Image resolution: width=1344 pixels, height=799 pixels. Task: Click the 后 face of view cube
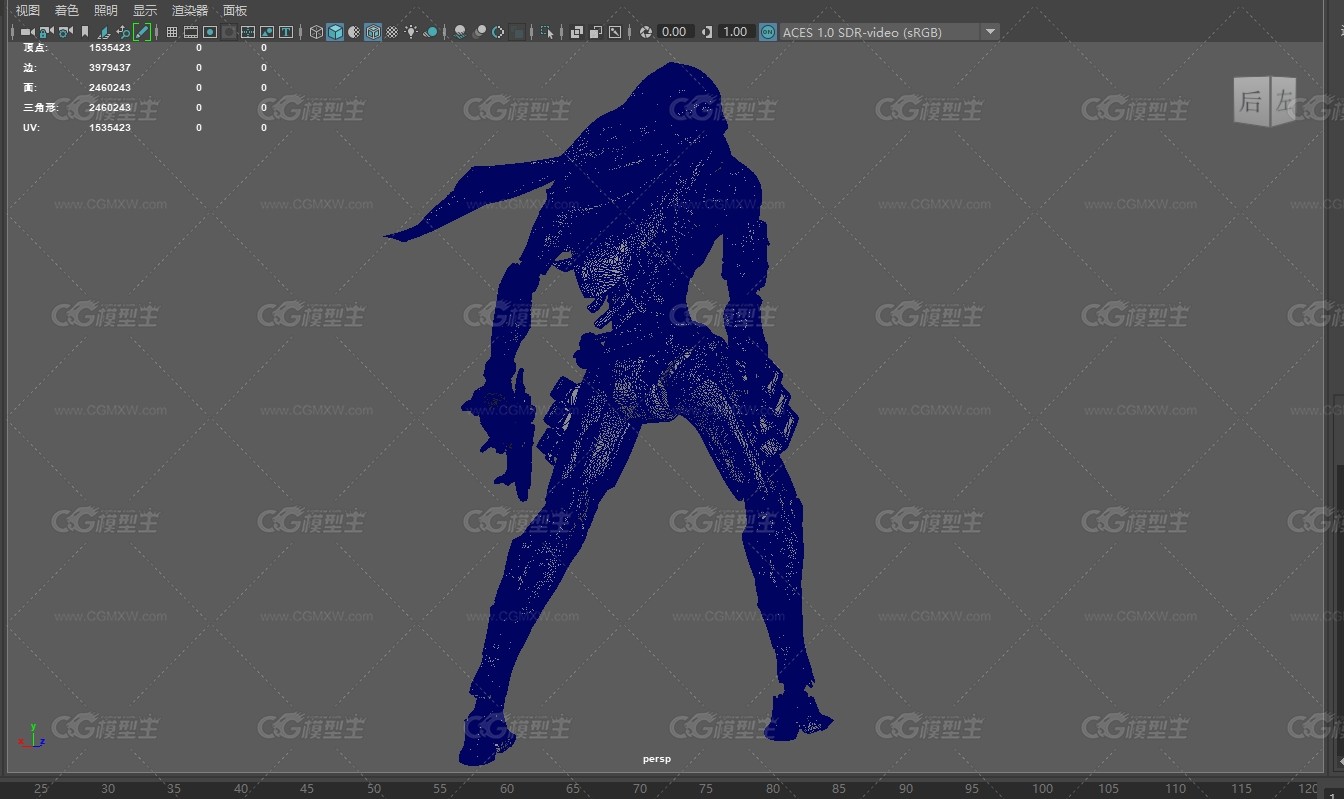(1251, 101)
